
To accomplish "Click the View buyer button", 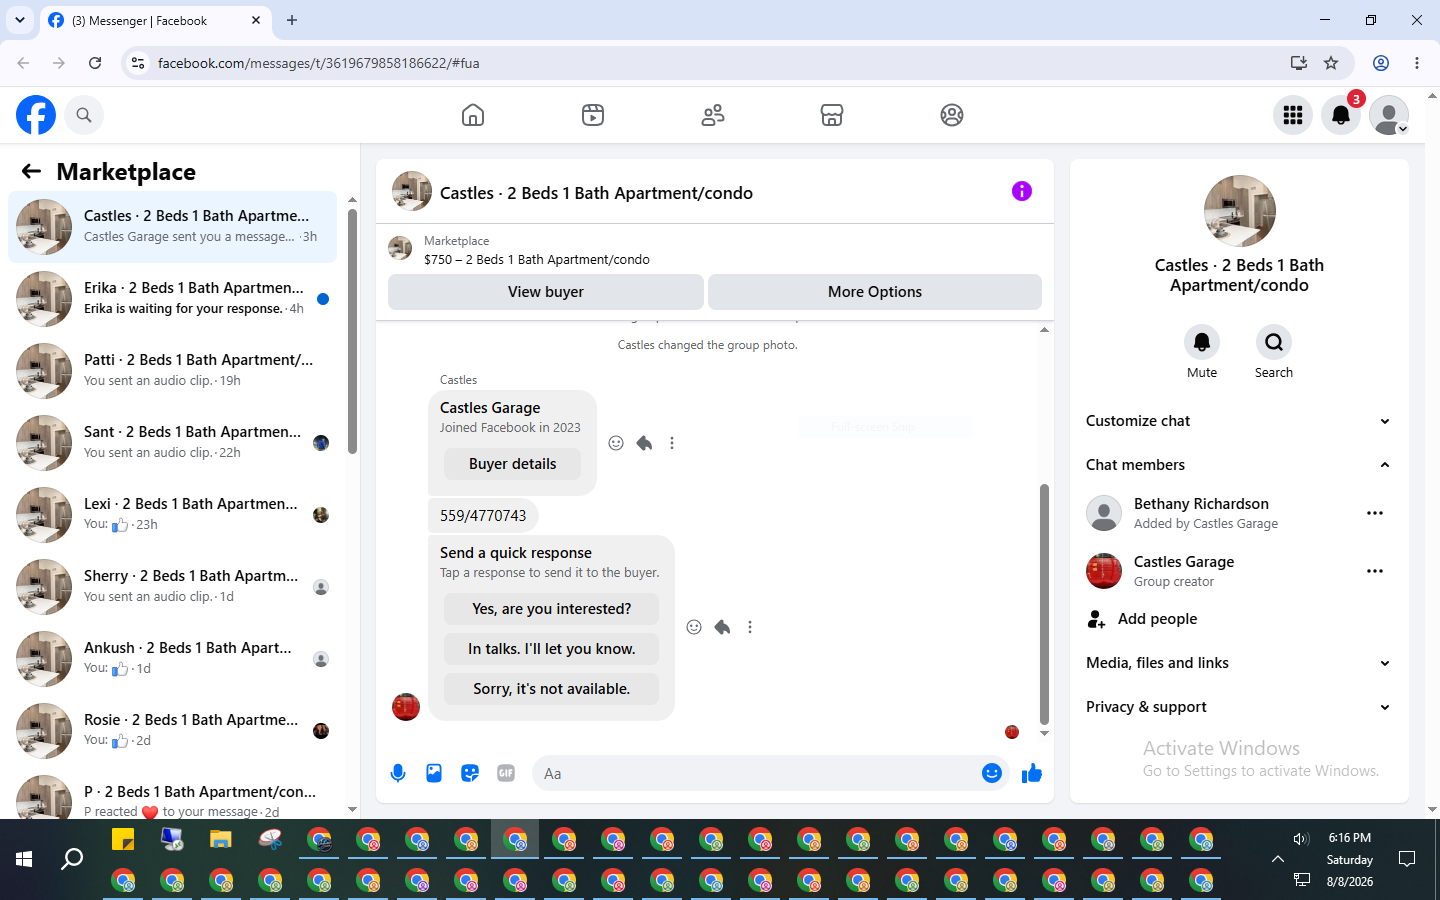I will 546,292.
